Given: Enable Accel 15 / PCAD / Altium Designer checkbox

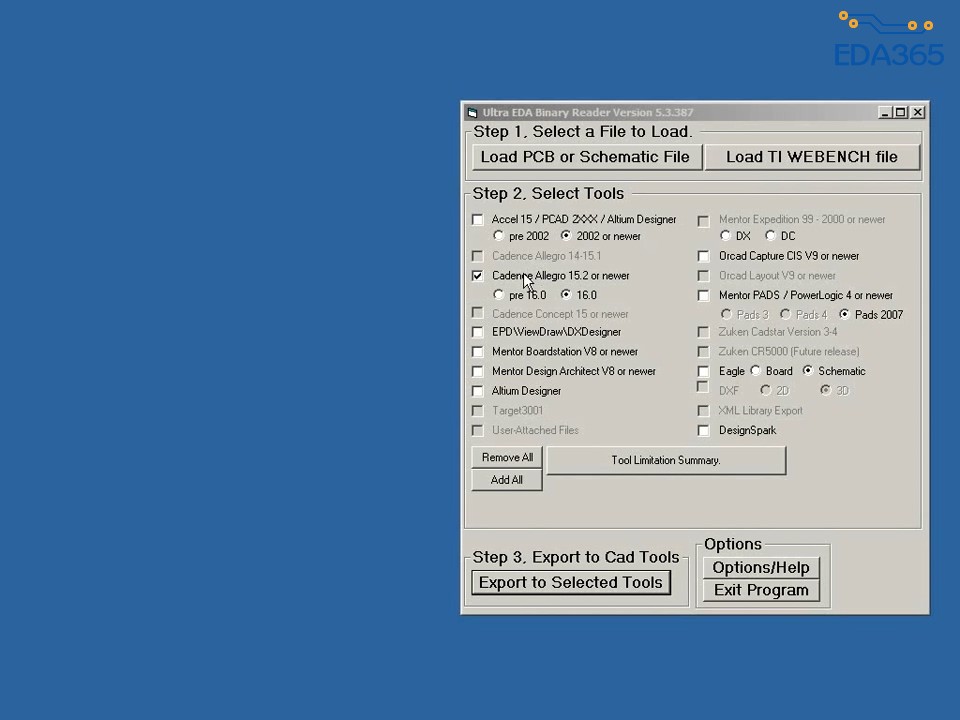Looking at the screenshot, I should 478,220.
